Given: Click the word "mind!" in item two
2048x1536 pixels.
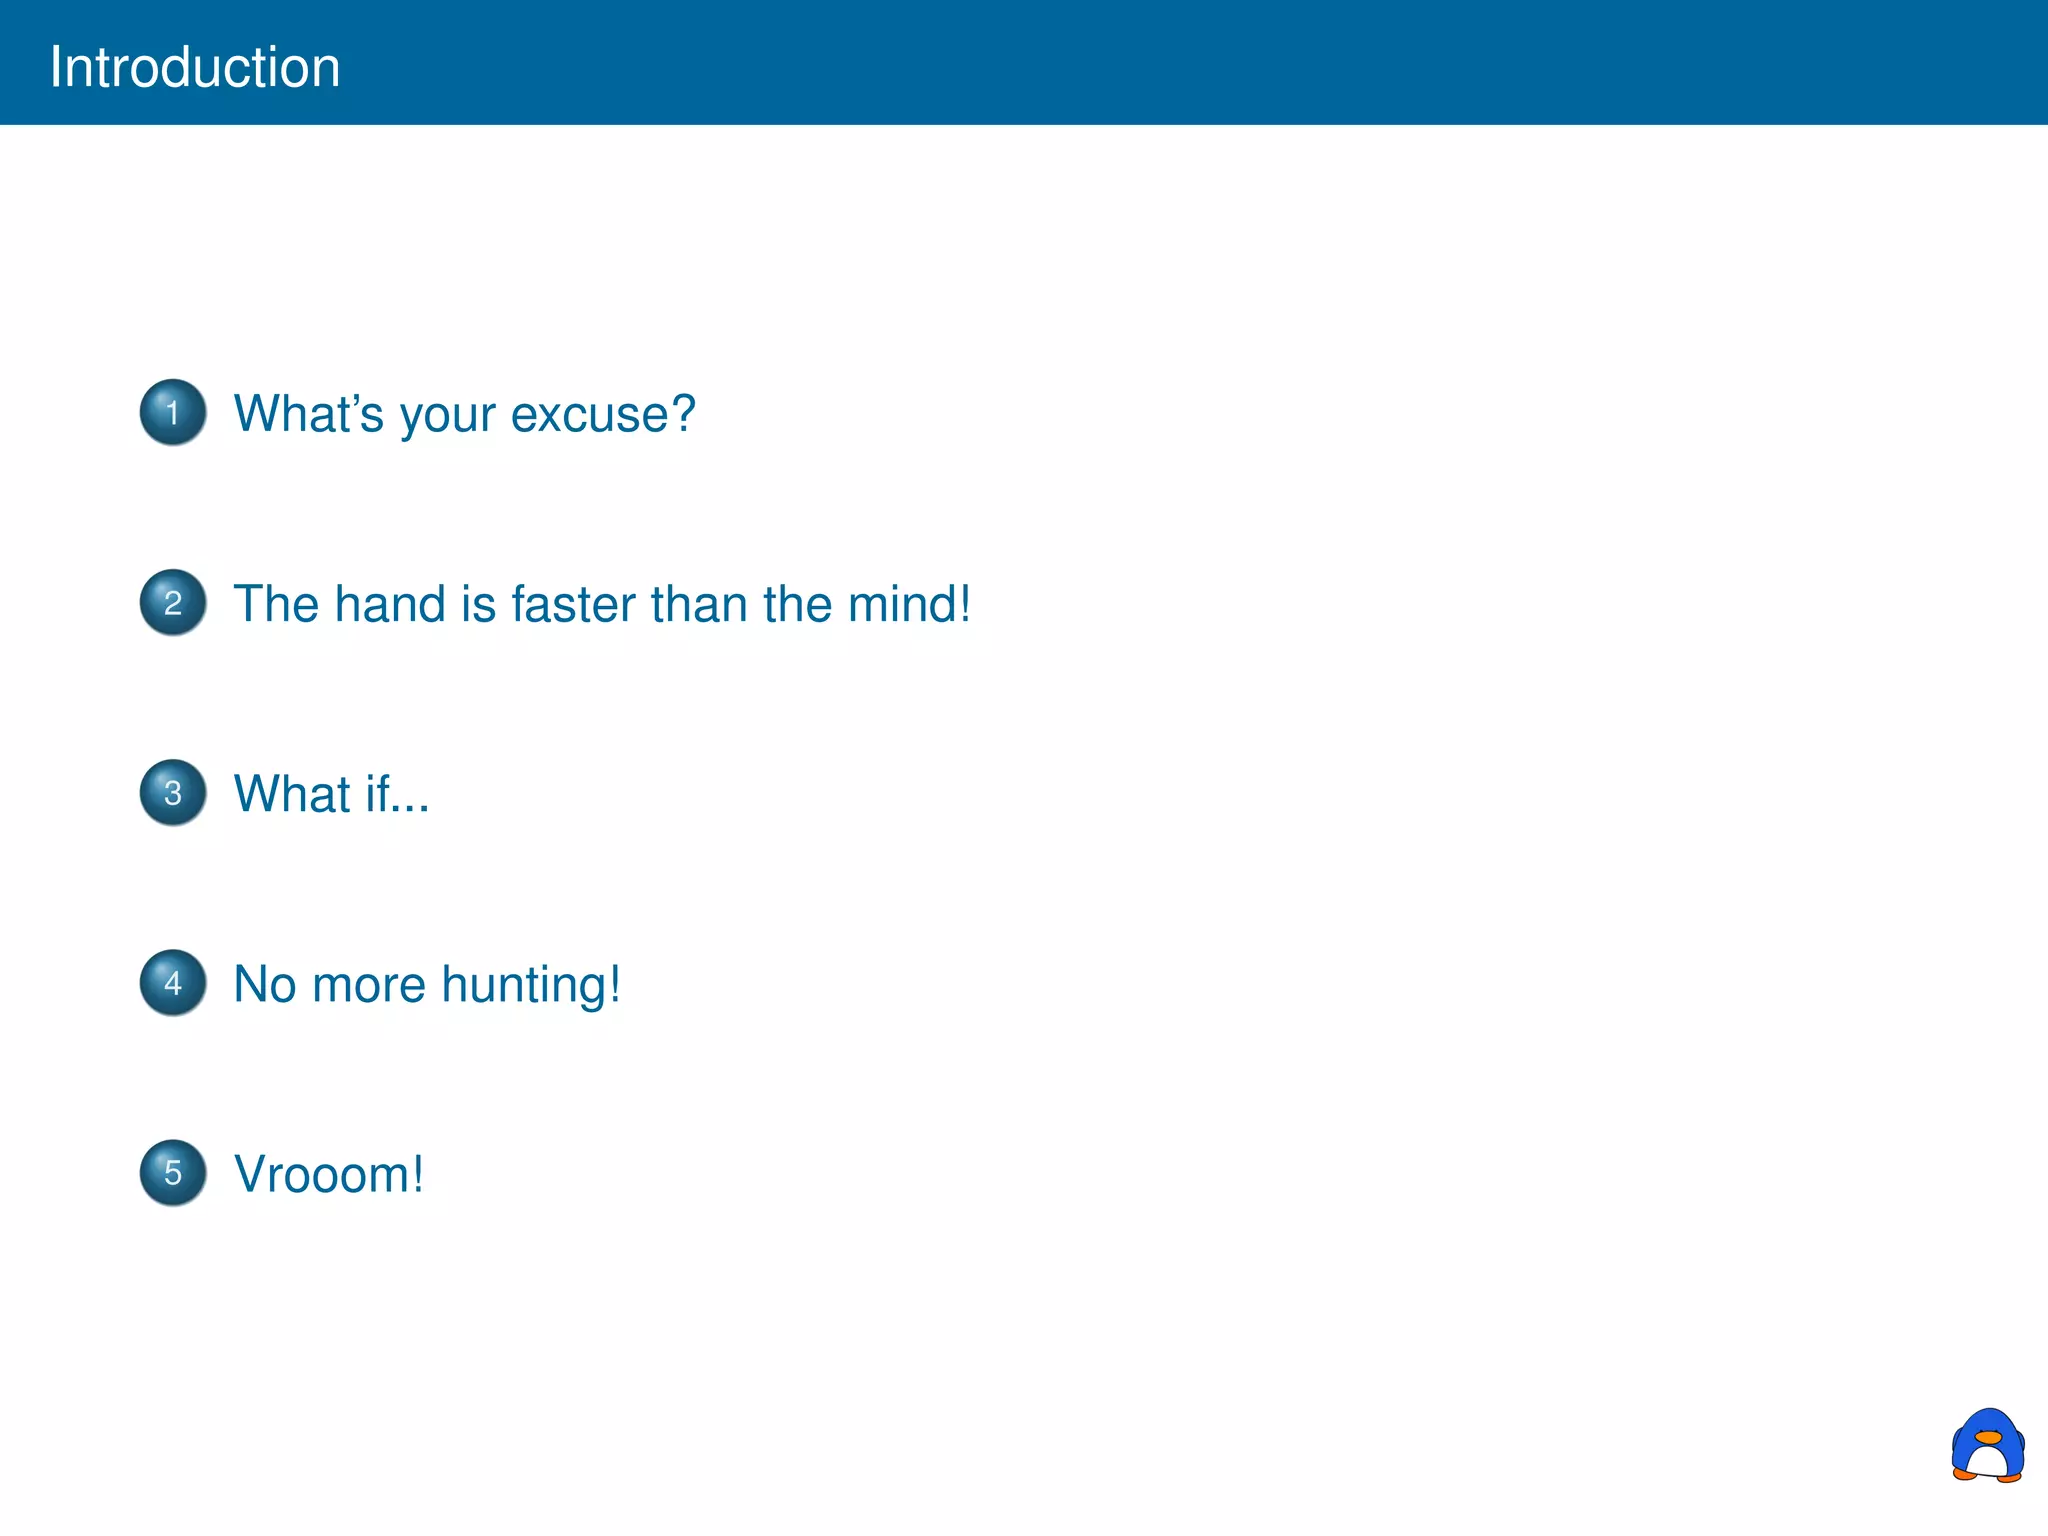Looking at the screenshot, I should pyautogui.click(x=909, y=604).
